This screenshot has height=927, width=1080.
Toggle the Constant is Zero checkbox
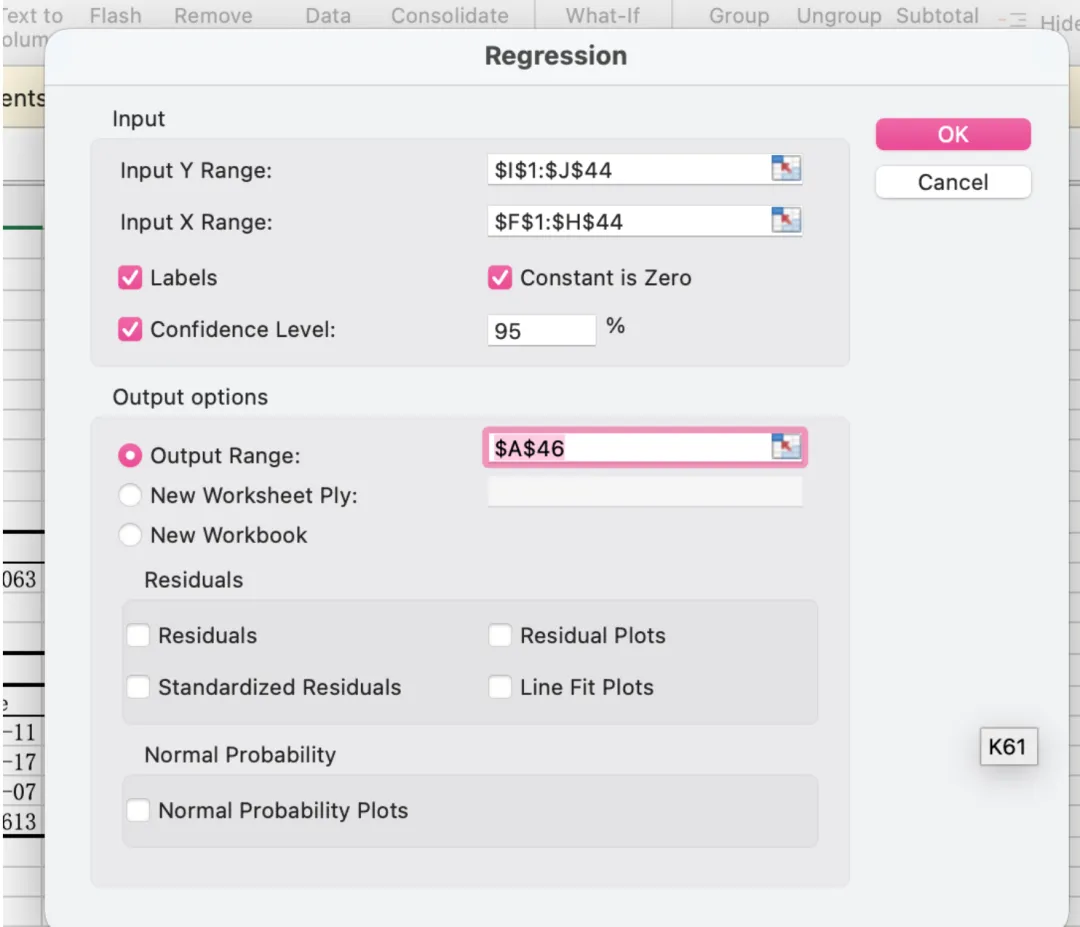500,278
